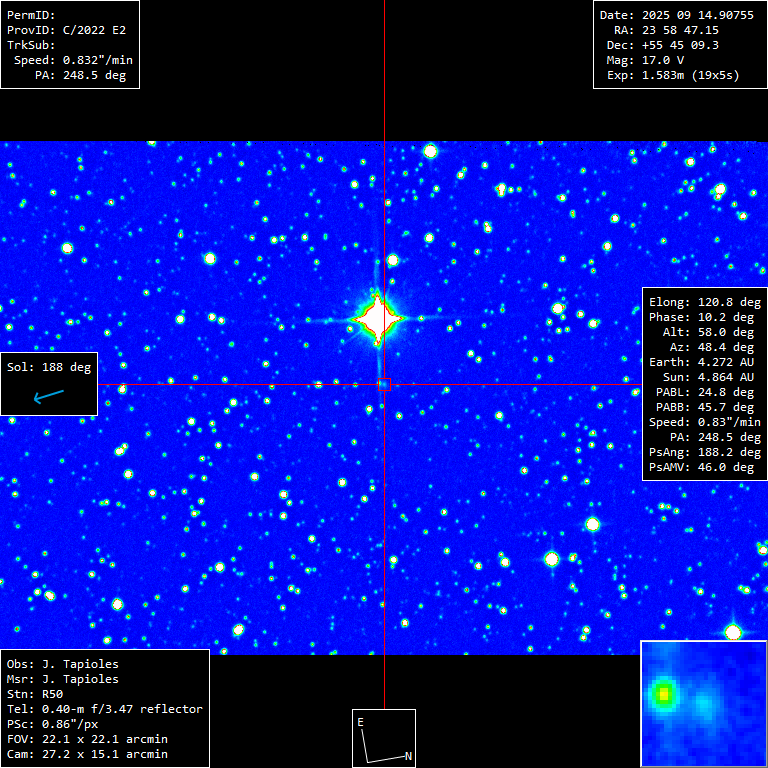
Task: Click the Phase 10.2 deg entry
Action: [x=702, y=317]
